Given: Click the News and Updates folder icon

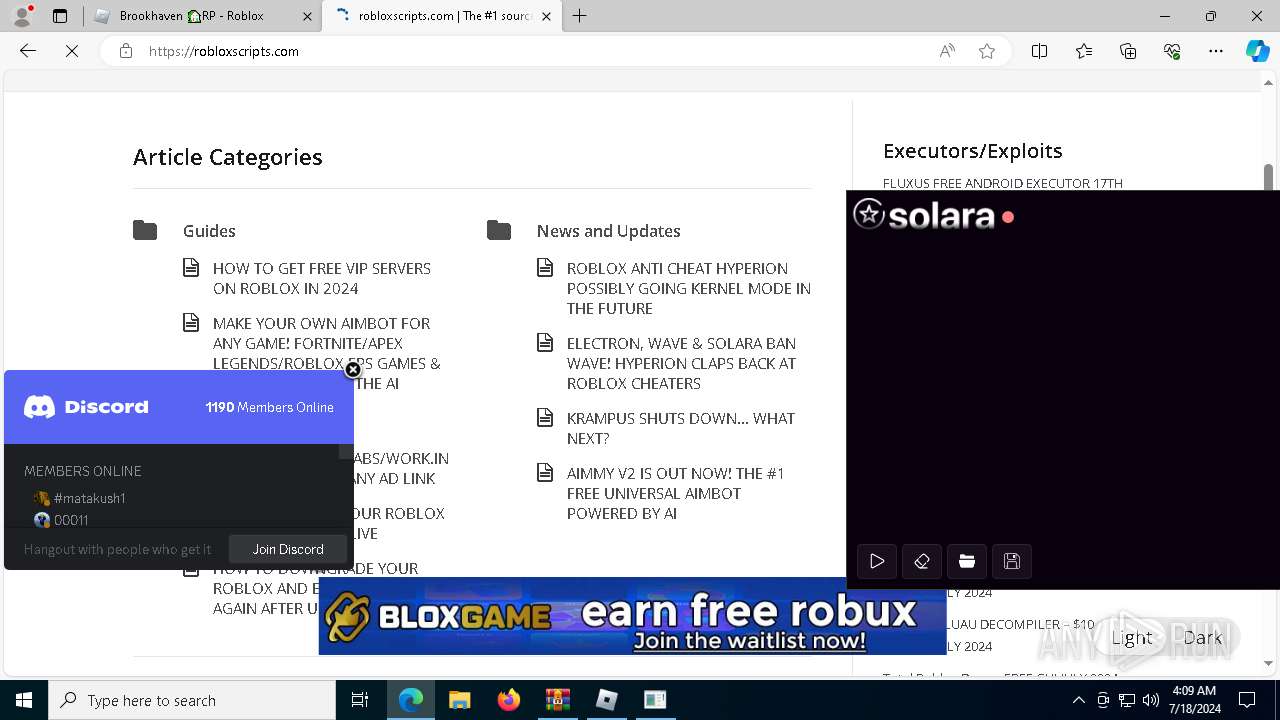Looking at the screenshot, I should (499, 231).
